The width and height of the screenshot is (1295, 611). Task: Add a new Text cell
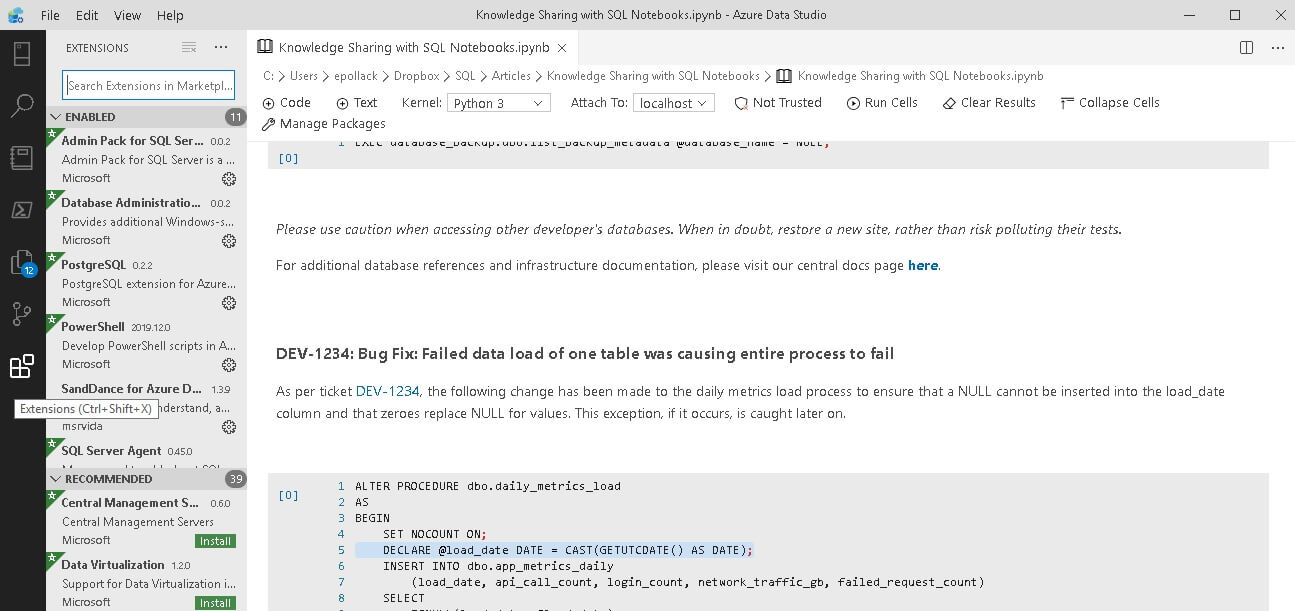pos(357,103)
